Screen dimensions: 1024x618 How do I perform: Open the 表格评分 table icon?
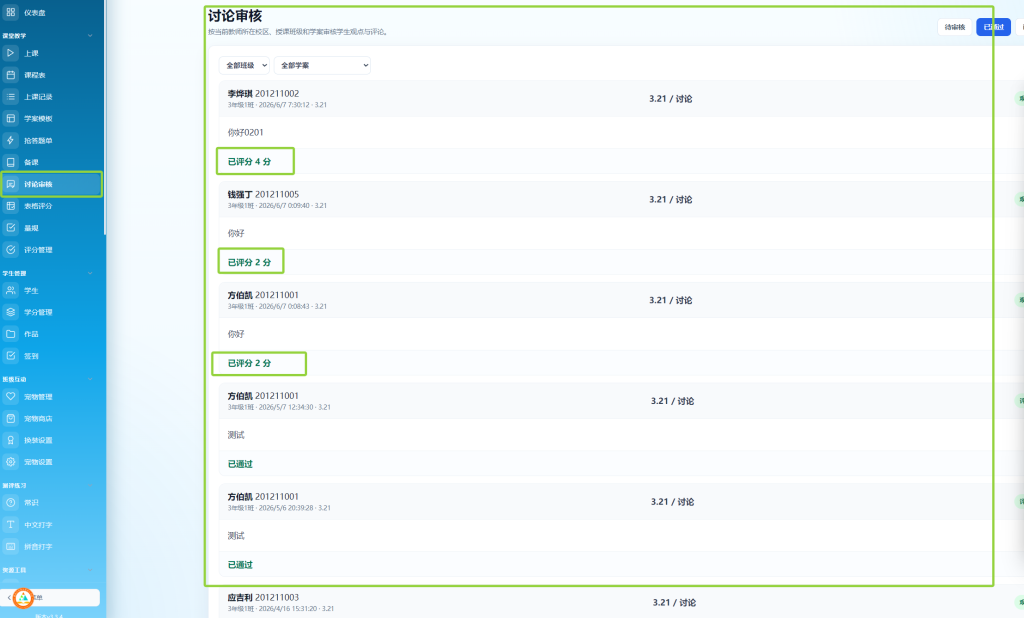[10, 206]
